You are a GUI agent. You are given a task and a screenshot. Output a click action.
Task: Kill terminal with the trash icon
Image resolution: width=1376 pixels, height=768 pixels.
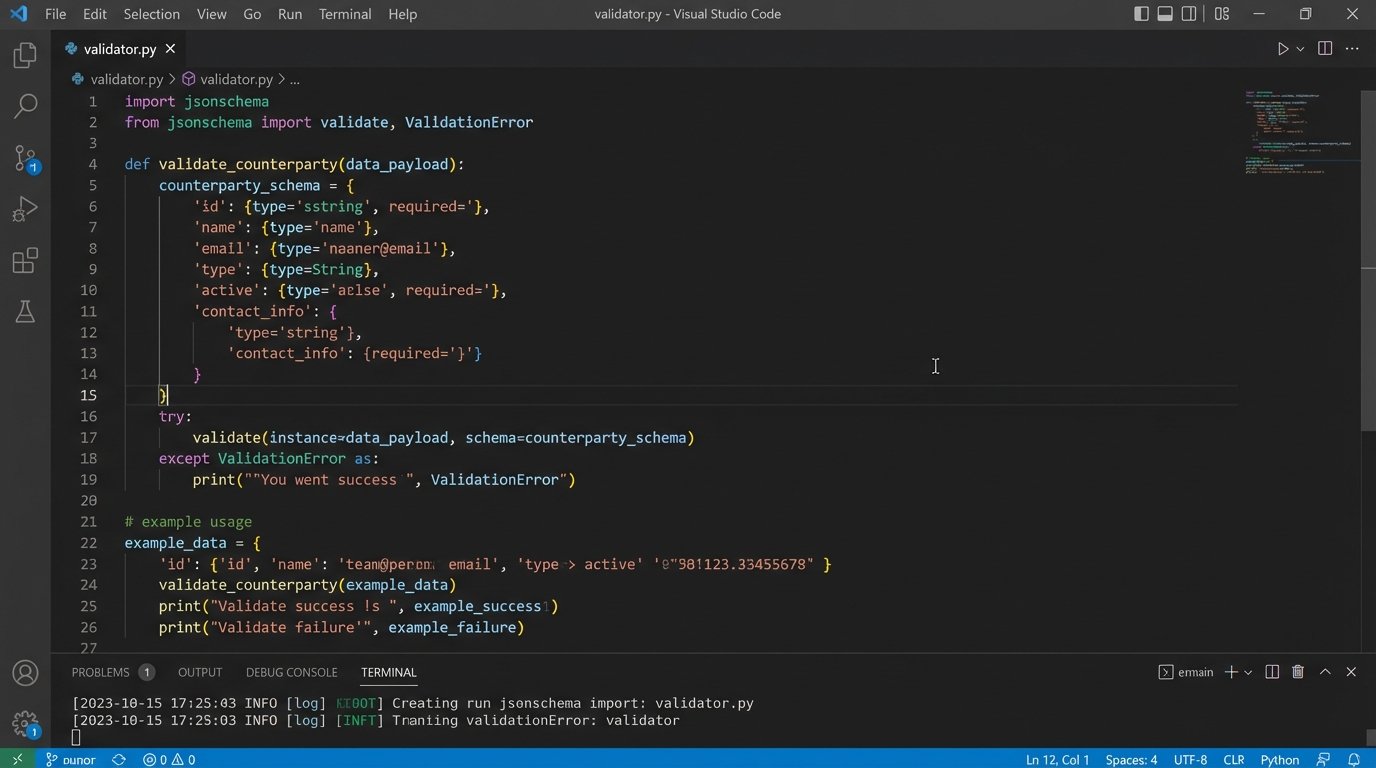pos(1298,672)
